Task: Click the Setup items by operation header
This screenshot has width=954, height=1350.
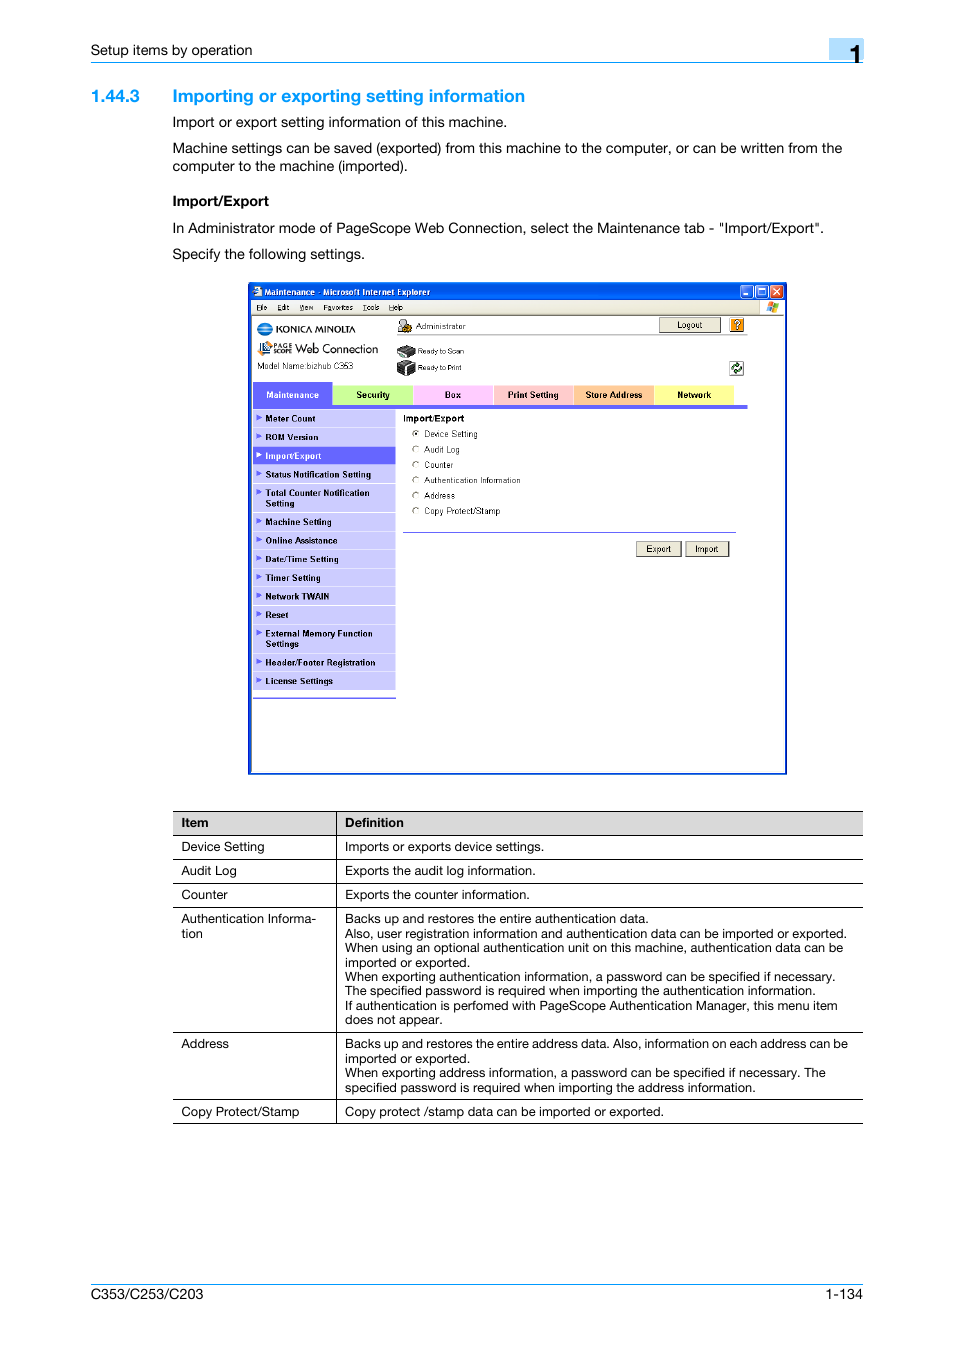Action: (171, 50)
